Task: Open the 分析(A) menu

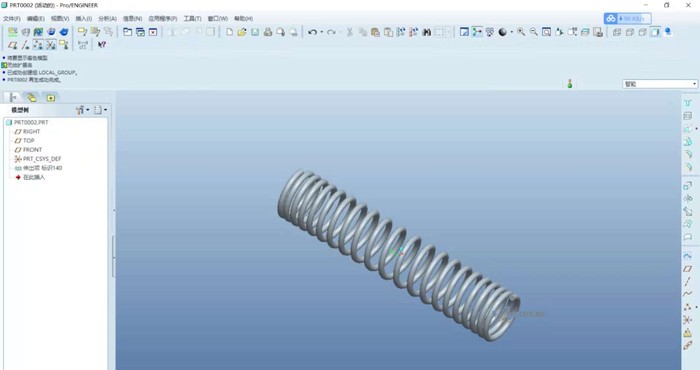Action: pyautogui.click(x=107, y=19)
